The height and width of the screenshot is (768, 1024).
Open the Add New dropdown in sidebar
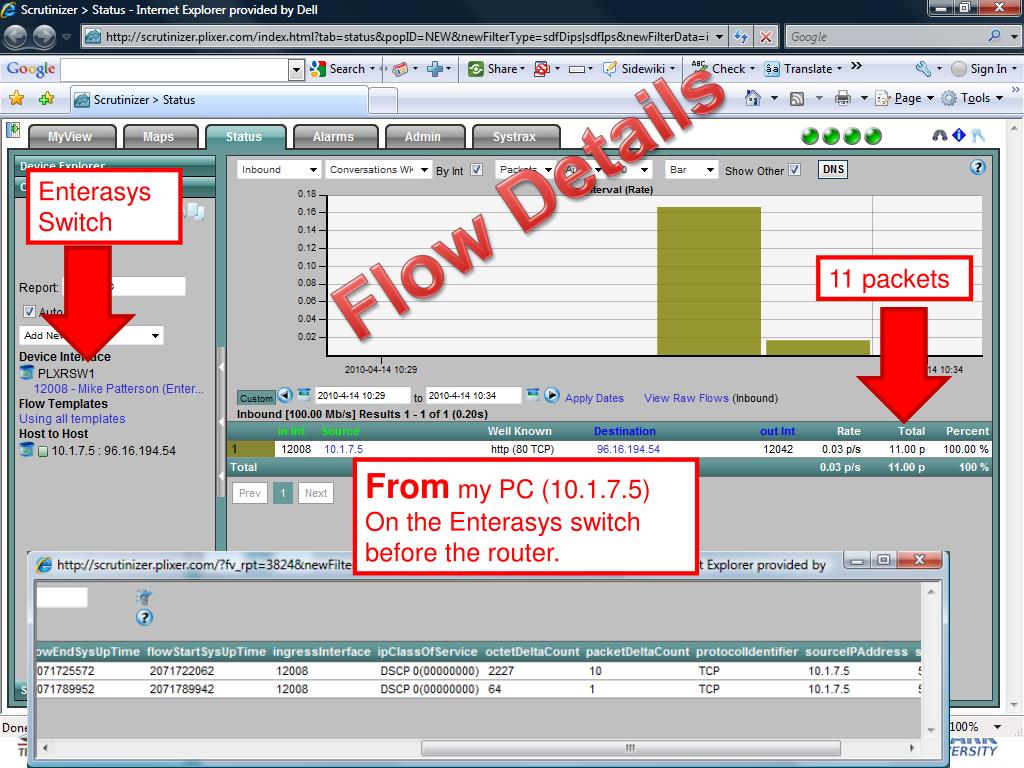91,335
